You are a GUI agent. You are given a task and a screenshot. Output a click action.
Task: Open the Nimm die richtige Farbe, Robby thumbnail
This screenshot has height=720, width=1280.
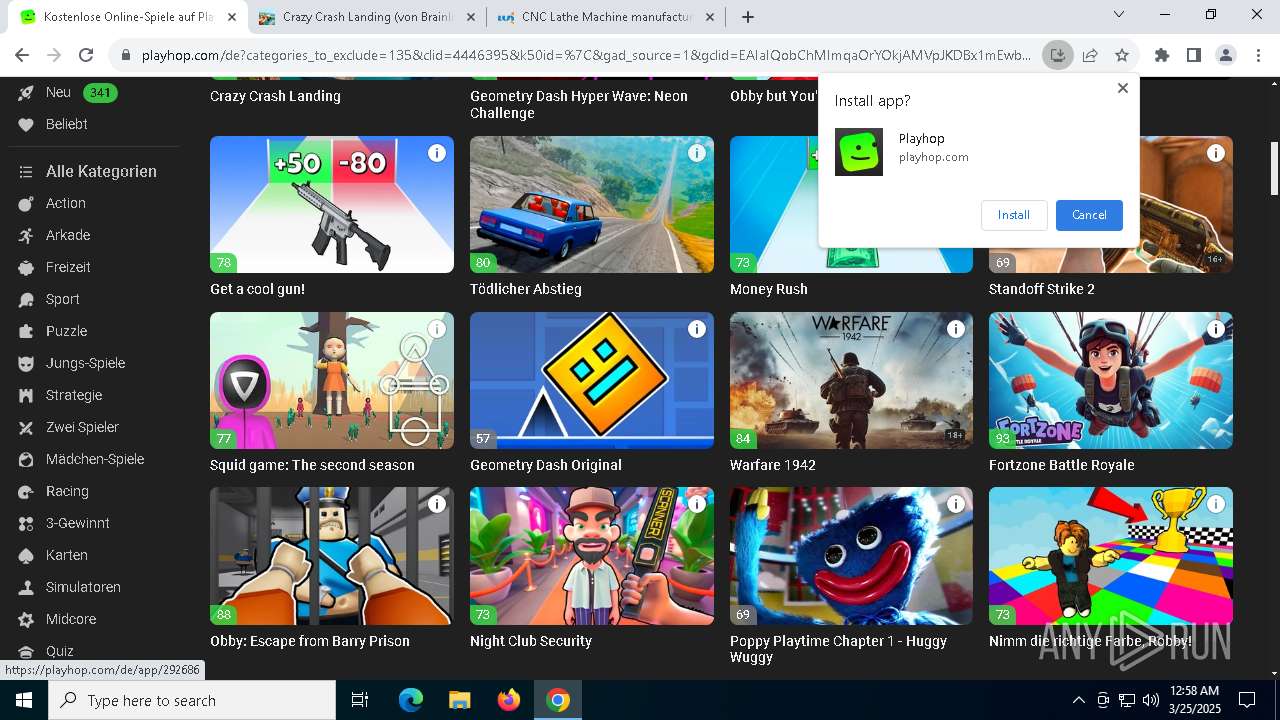click(x=1111, y=556)
